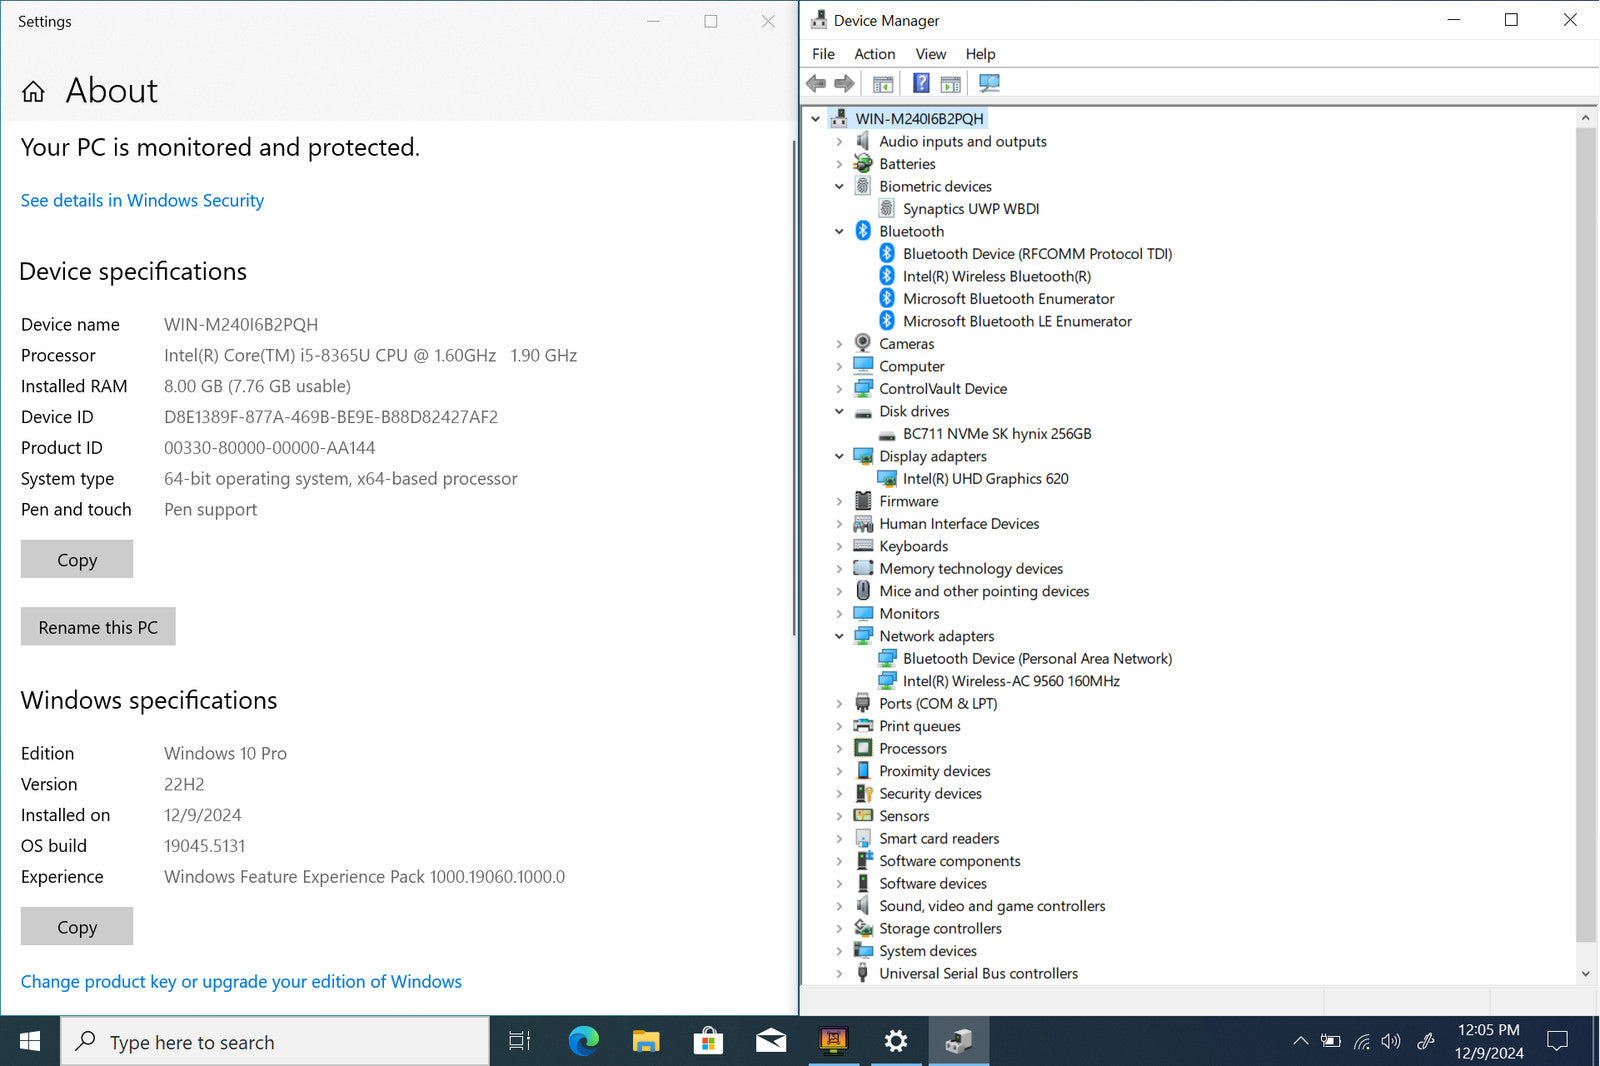This screenshot has width=1600, height=1066.
Task: Click Copy under Windows specifications
Action: tap(77, 926)
